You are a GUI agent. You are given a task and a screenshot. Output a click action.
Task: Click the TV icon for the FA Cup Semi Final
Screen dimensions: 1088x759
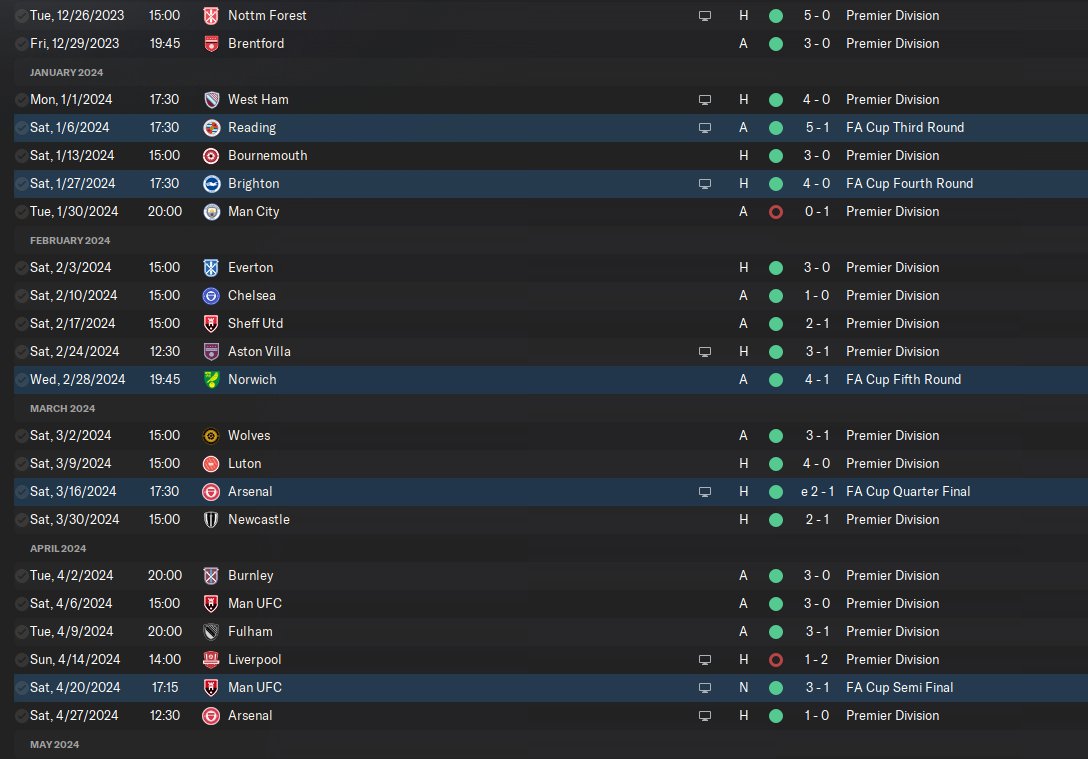(704, 688)
